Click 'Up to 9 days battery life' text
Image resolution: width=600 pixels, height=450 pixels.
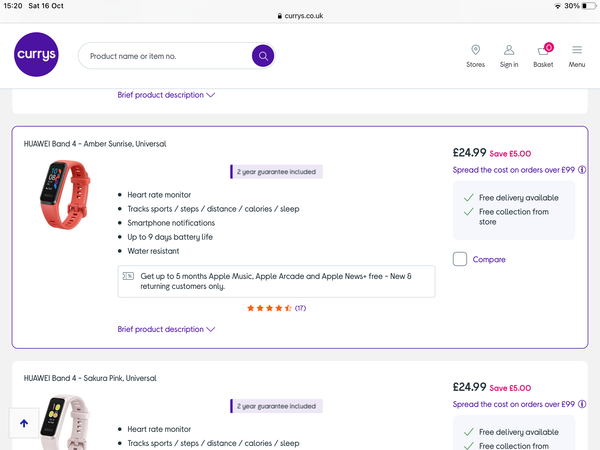(x=170, y=237)
